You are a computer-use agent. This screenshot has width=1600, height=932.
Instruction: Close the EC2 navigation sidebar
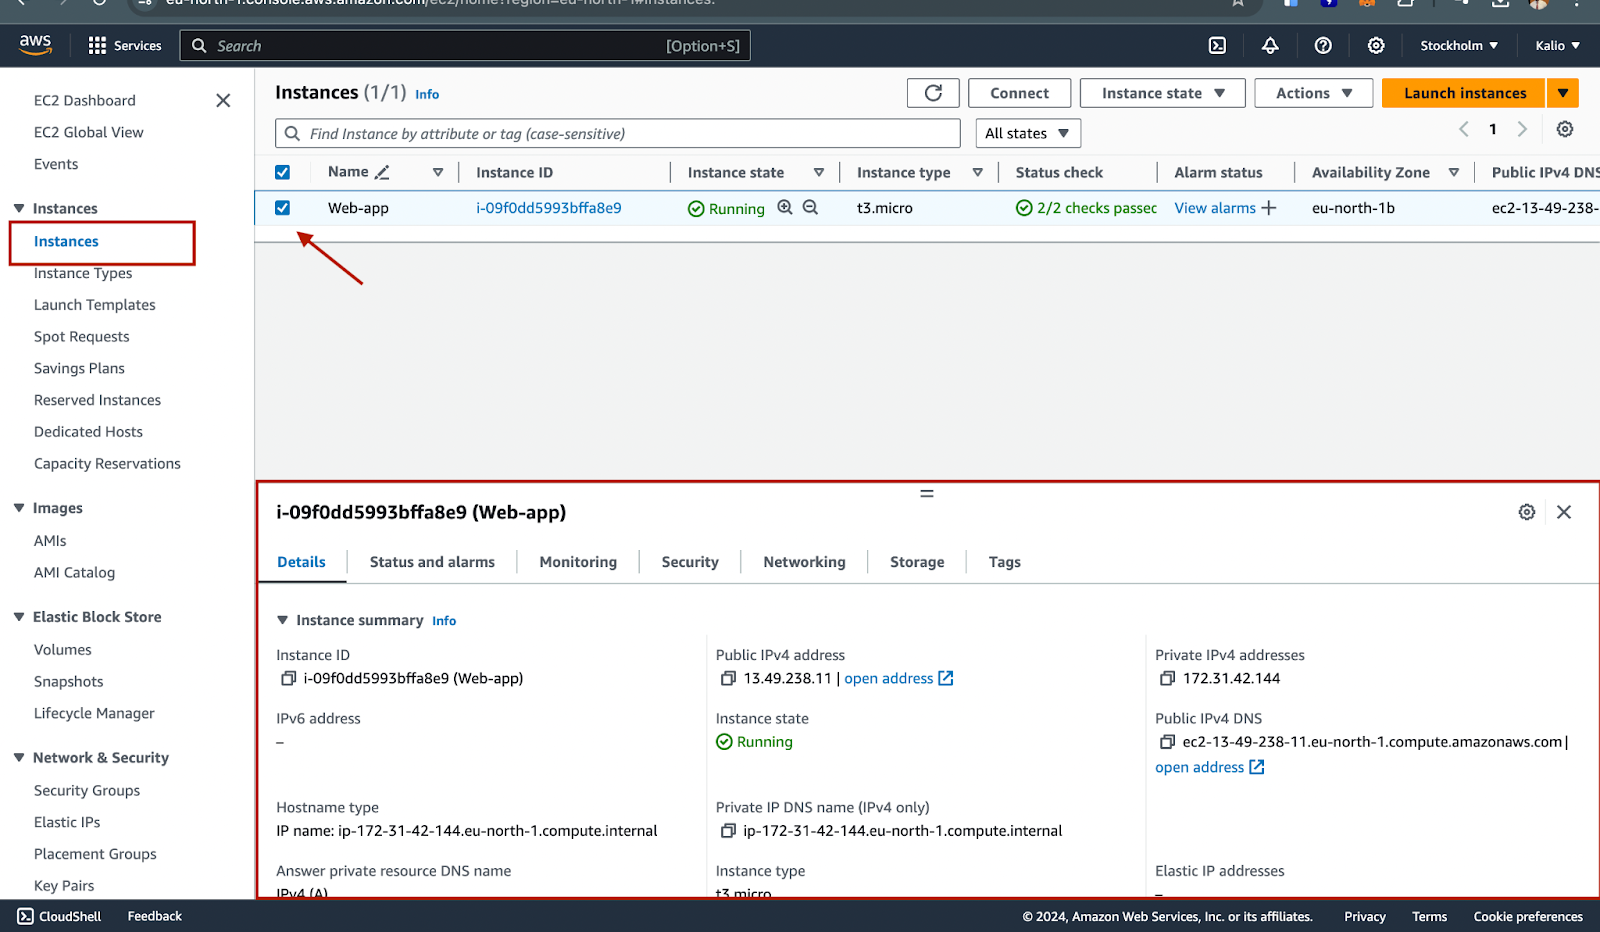coord(223,100)
